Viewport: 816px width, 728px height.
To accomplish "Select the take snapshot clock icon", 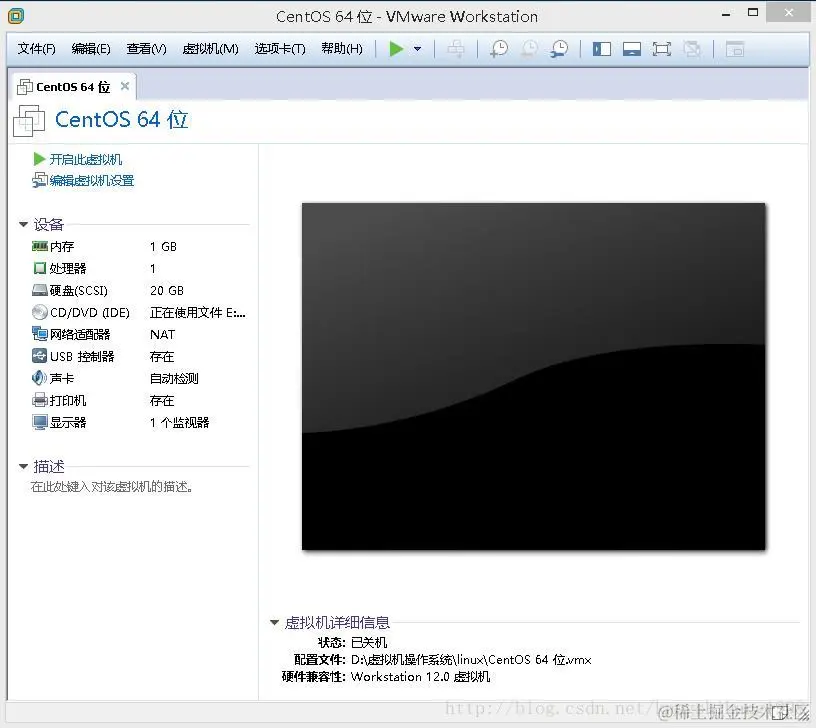I will pyautogui.click(x=498, y=47).
